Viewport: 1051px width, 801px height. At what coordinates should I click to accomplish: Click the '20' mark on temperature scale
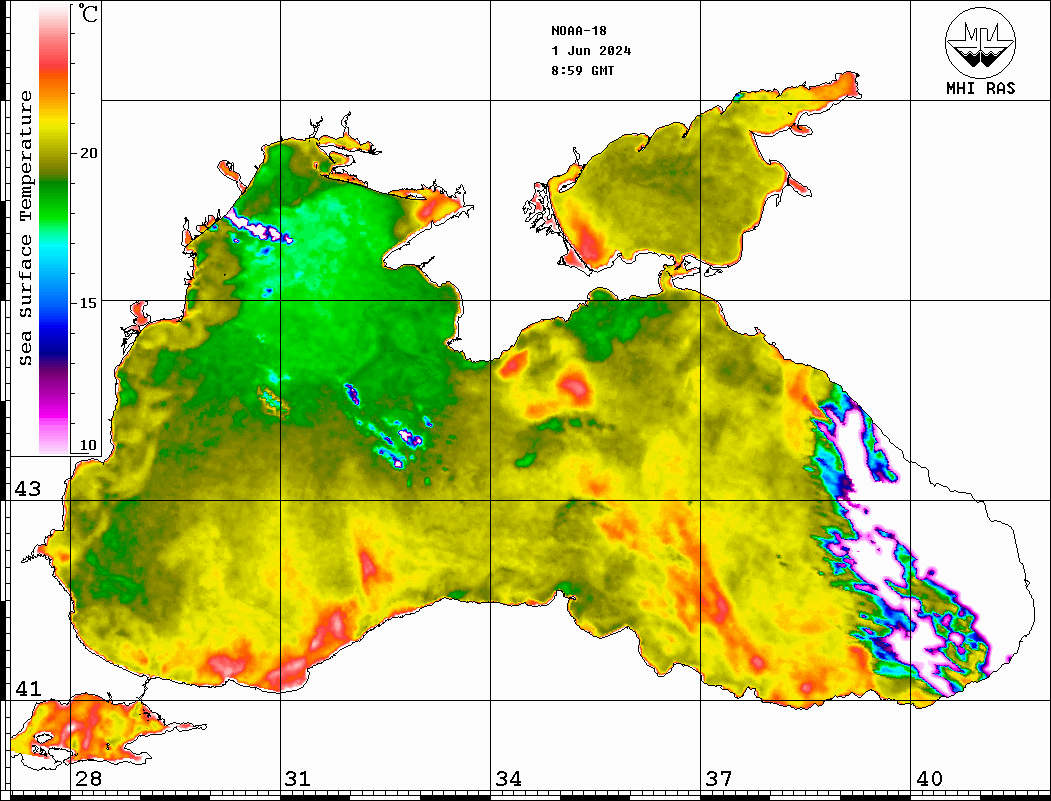(88, 153)
